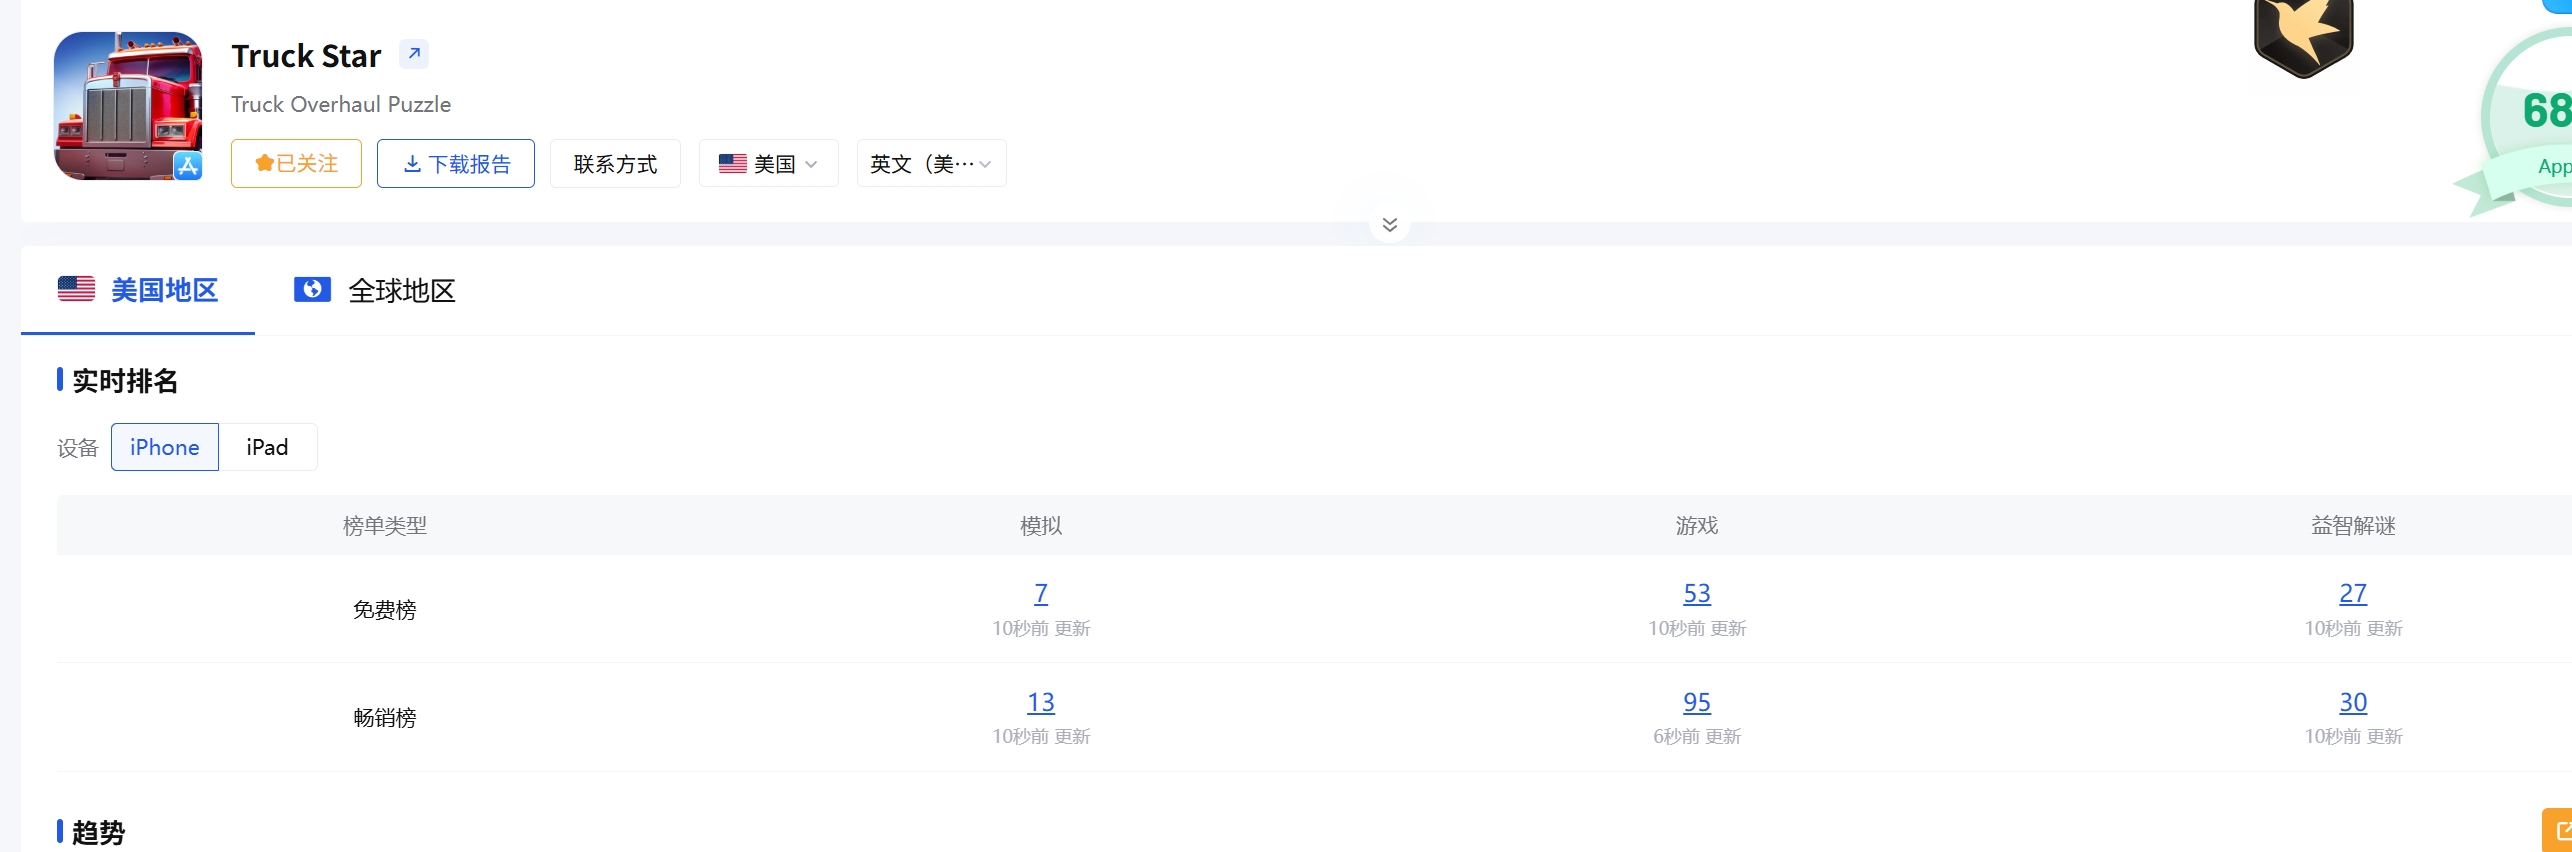Expand header with double-chevron down icon
This screenshot has height=852, width=2572.
pyautogui.click(x=1390, y=224)
